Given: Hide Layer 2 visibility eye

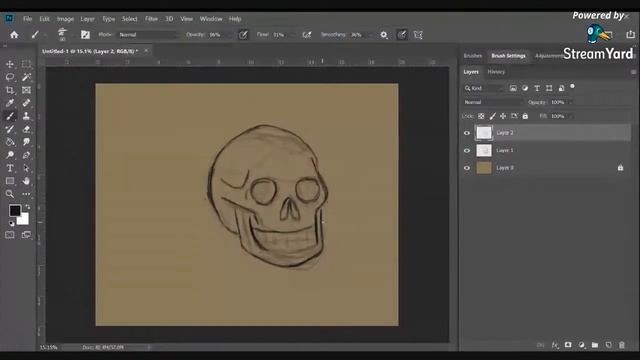Looking at the screenshot, I should pos(467,133).
